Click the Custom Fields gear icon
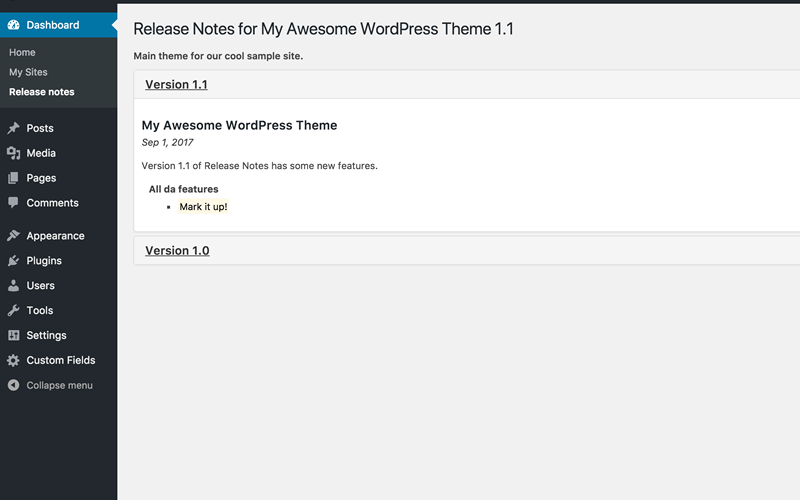This screenshot has height=500, width=800. [x=14, y=360]
